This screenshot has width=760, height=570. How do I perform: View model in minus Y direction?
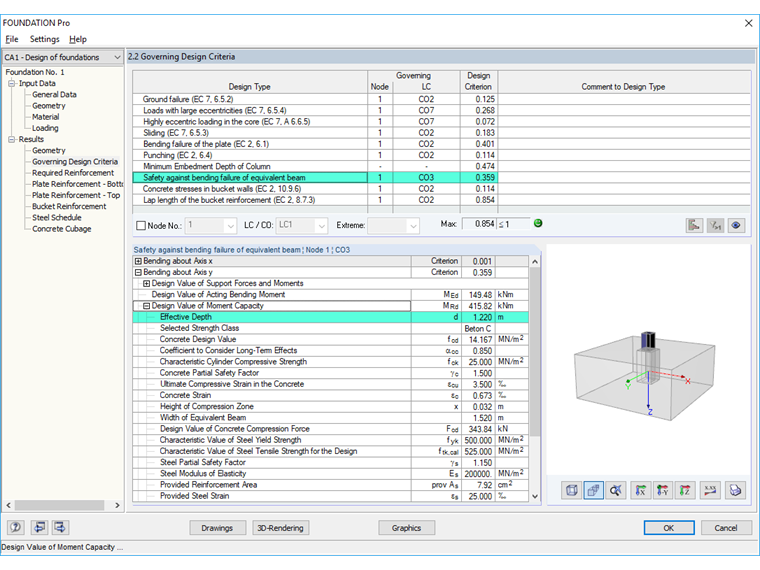(x=663, y=491)
